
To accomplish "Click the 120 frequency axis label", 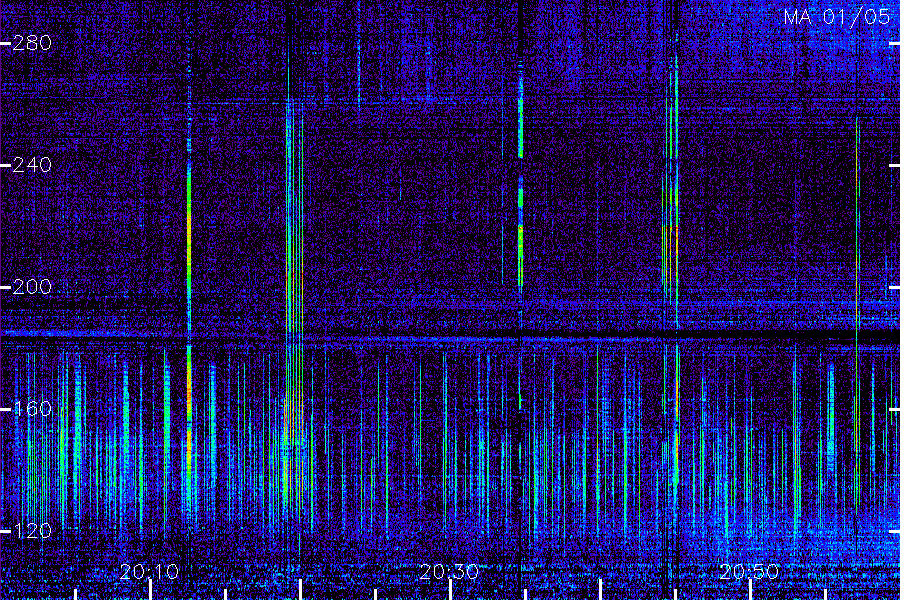I will pos(32,531).
